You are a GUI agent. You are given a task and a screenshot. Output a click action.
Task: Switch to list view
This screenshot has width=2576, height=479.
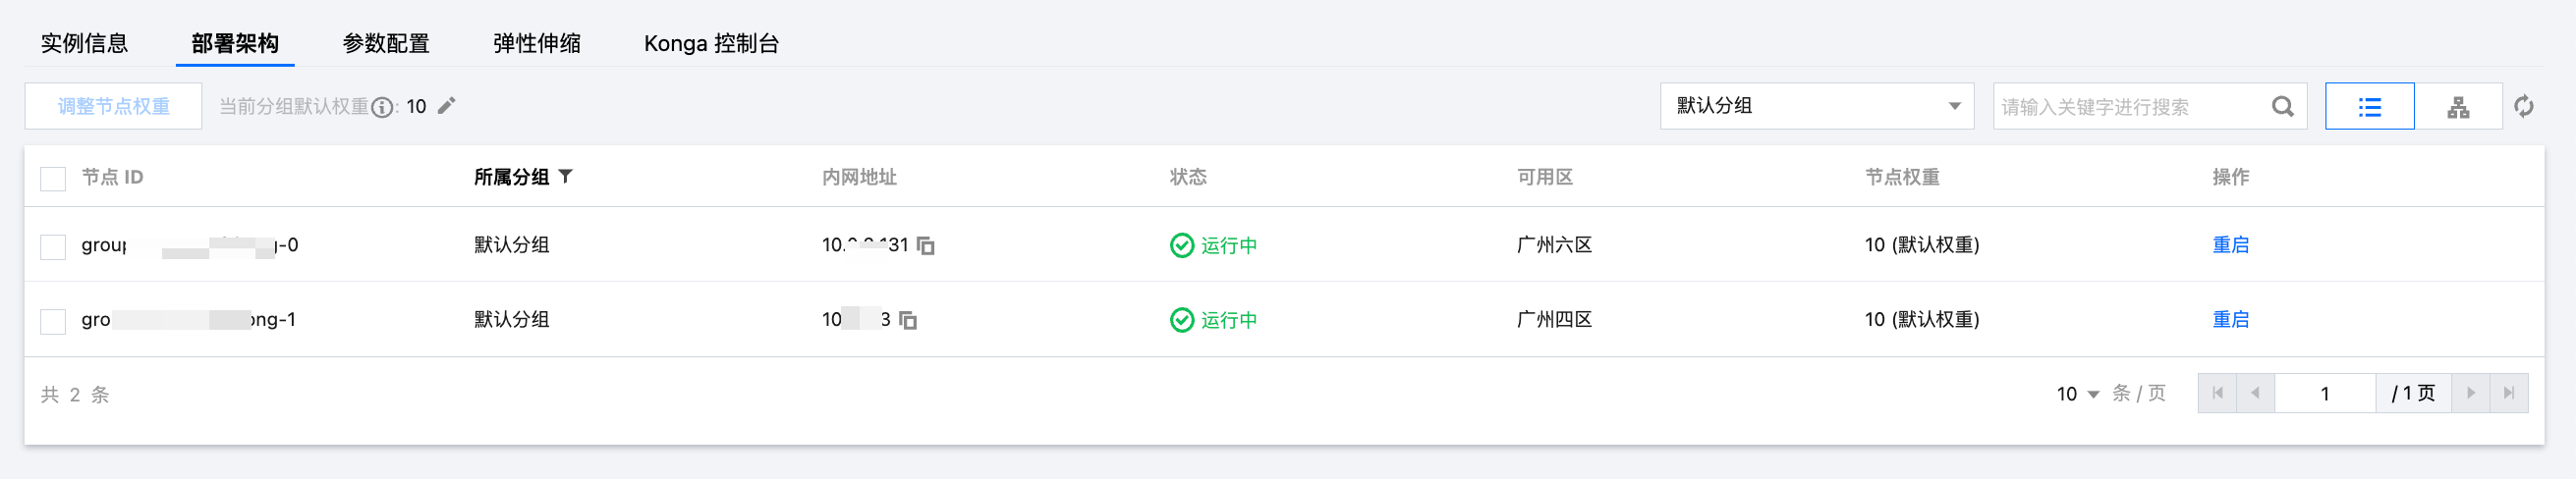point(2369,106)
